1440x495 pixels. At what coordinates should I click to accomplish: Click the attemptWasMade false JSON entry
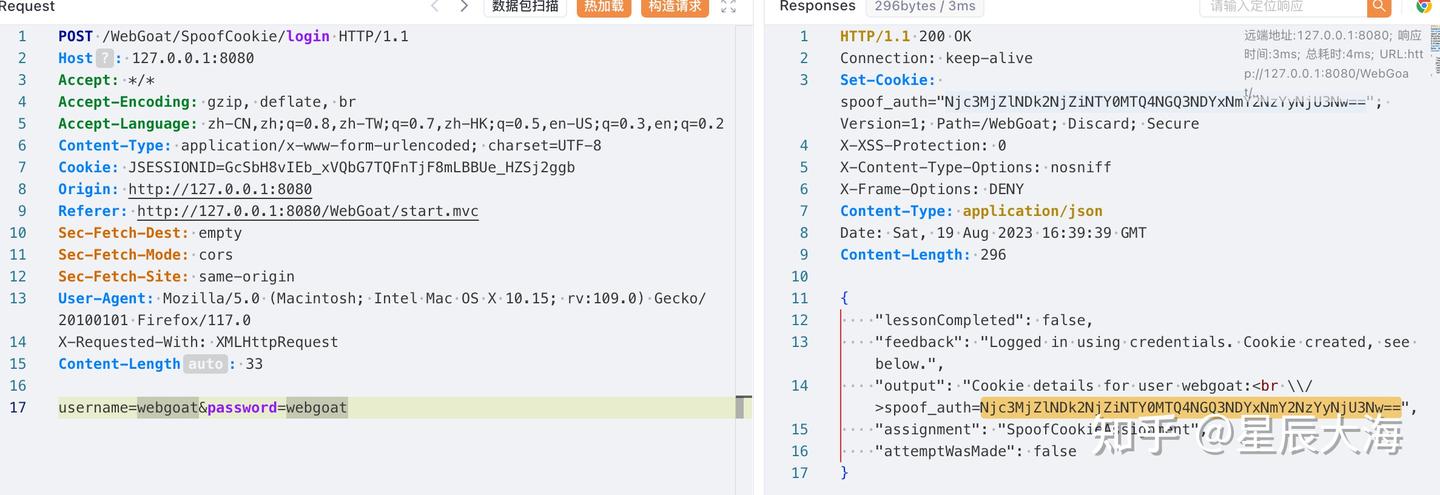pos(975,451)
